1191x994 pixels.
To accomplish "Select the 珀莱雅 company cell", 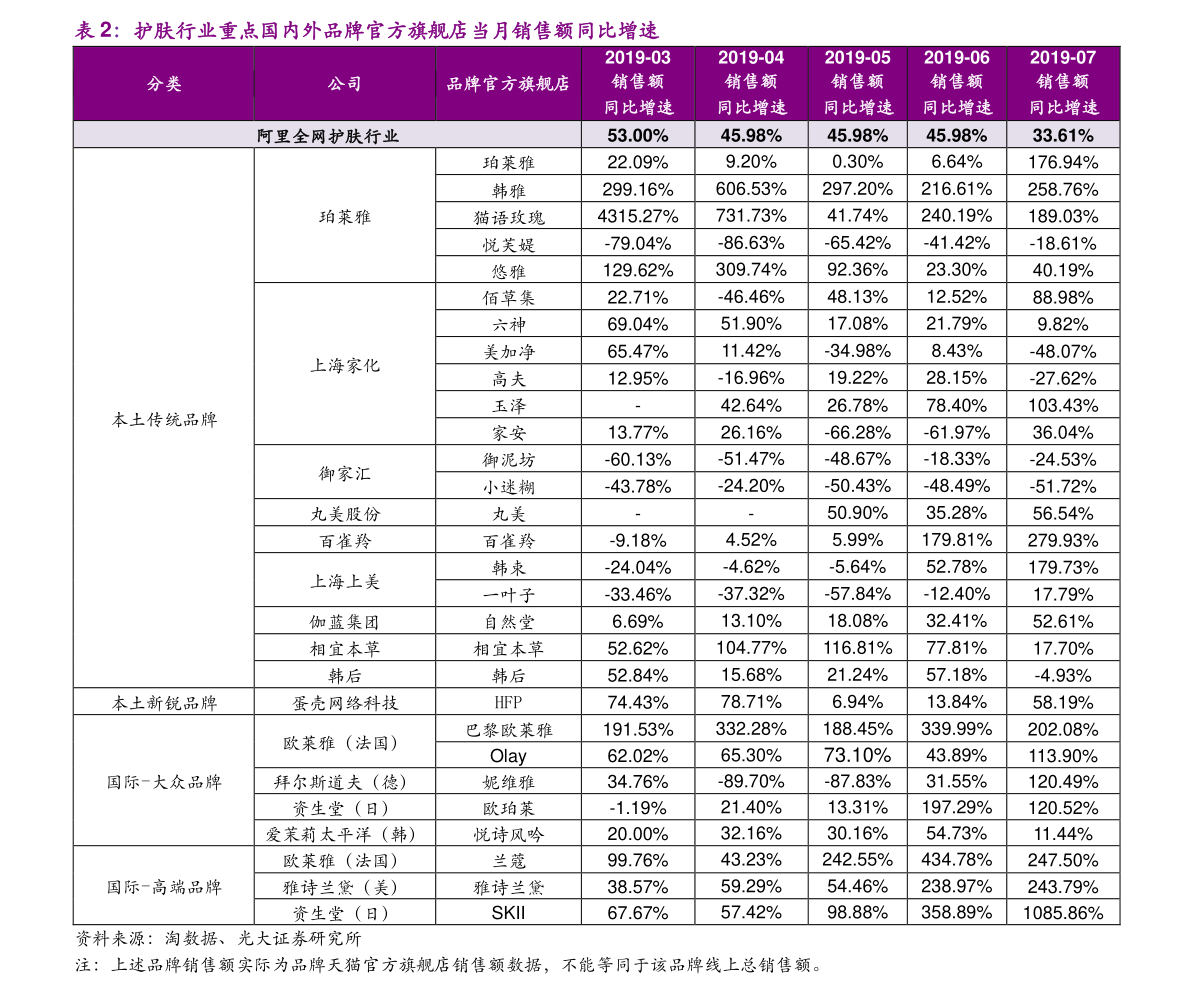I will 345,216.
